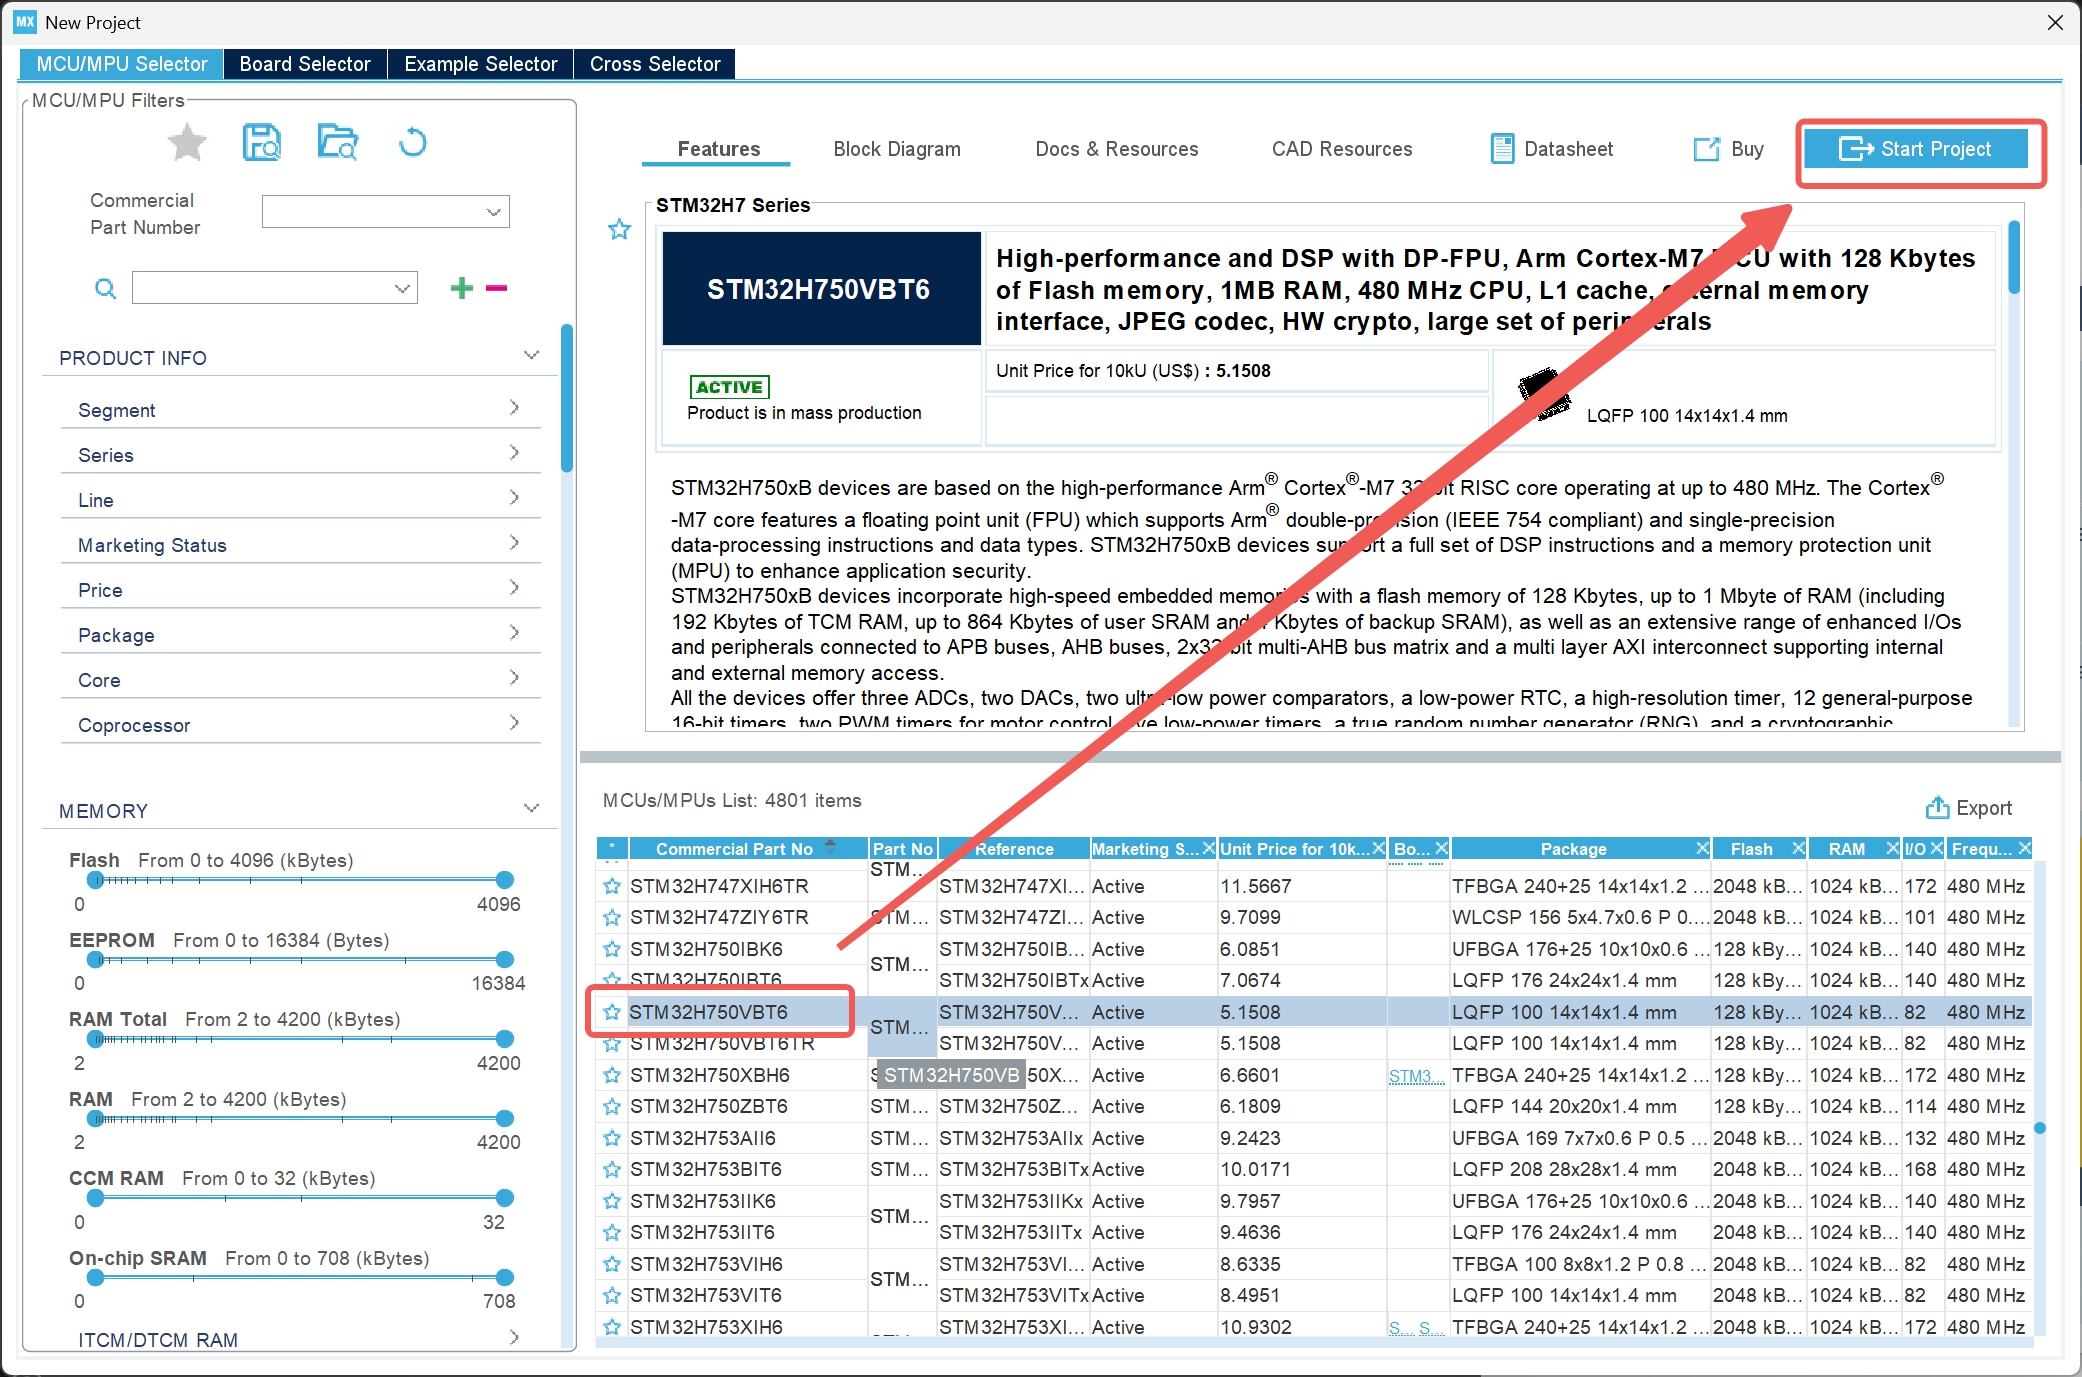Toggle favorite star for STM32H750XBH6 row
This screenshot has height=1377, width=2082.
[611, 1076]
